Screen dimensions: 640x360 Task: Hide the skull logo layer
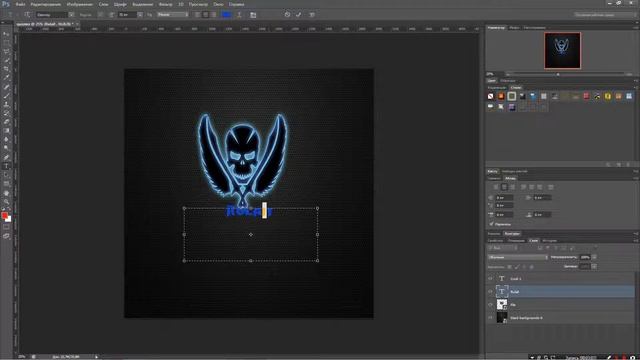coord(490,304)
